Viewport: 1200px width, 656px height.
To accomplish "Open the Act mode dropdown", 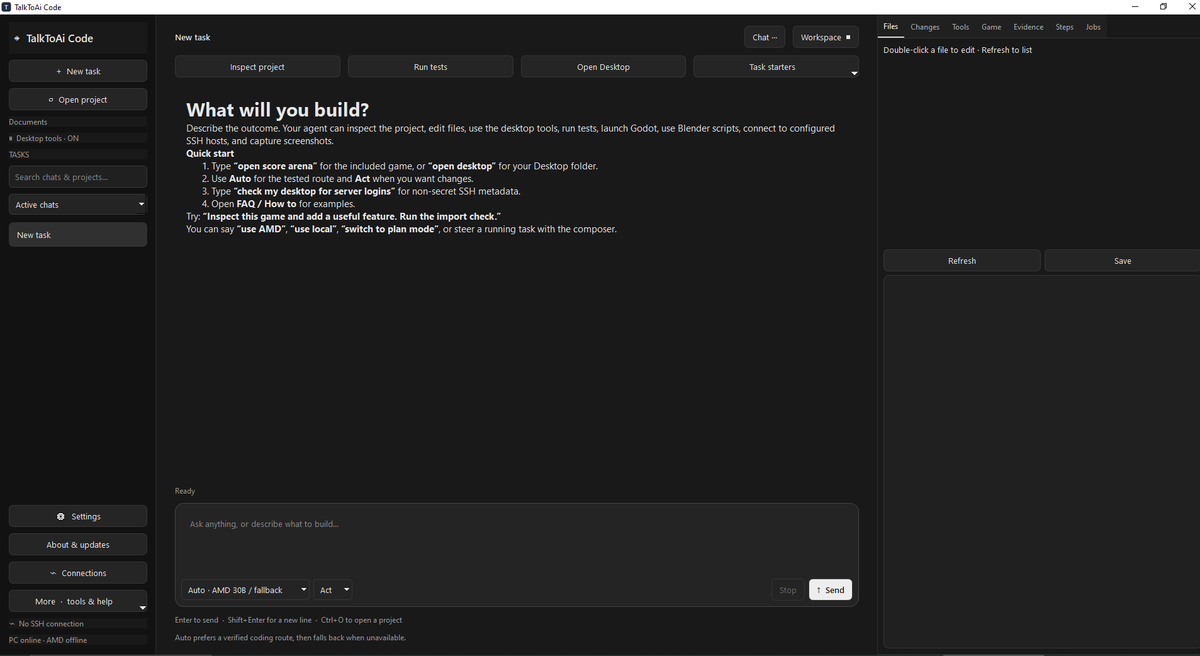I will pos(333,590).
